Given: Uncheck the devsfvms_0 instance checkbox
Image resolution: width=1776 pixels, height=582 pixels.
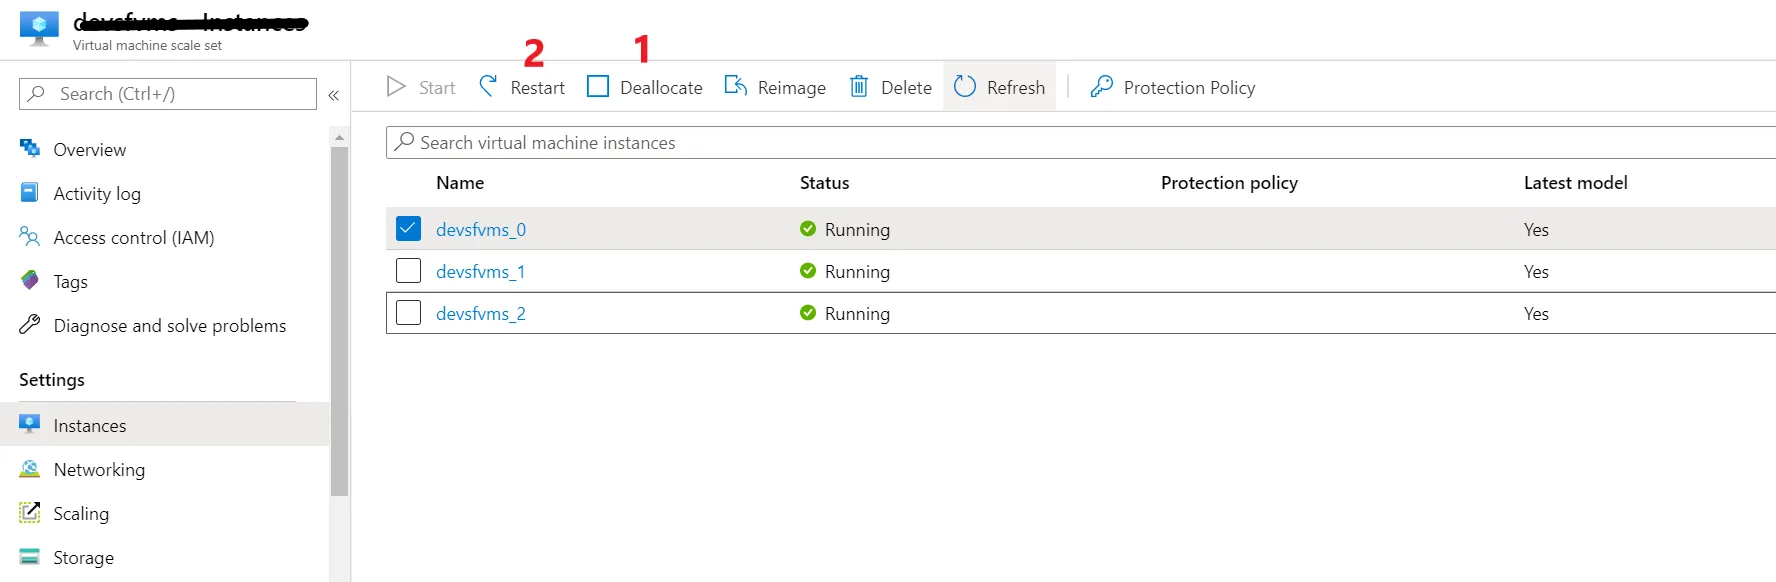Looking at the screenshot, I should 408,229.
